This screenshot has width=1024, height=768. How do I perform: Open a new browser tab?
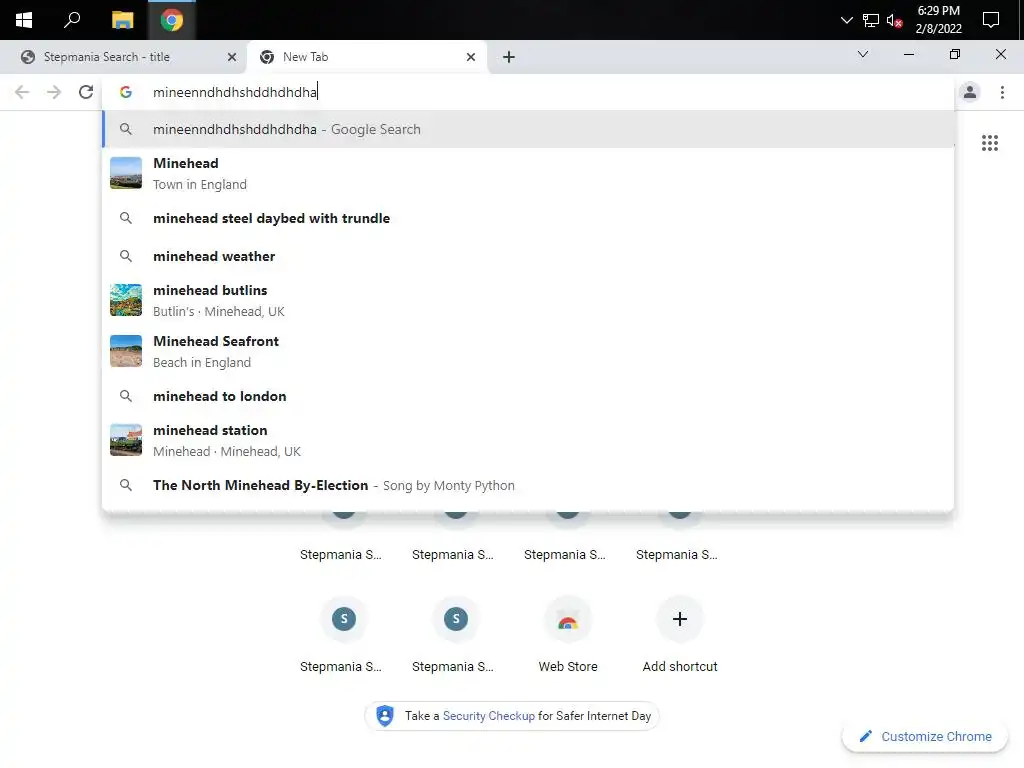509,57
